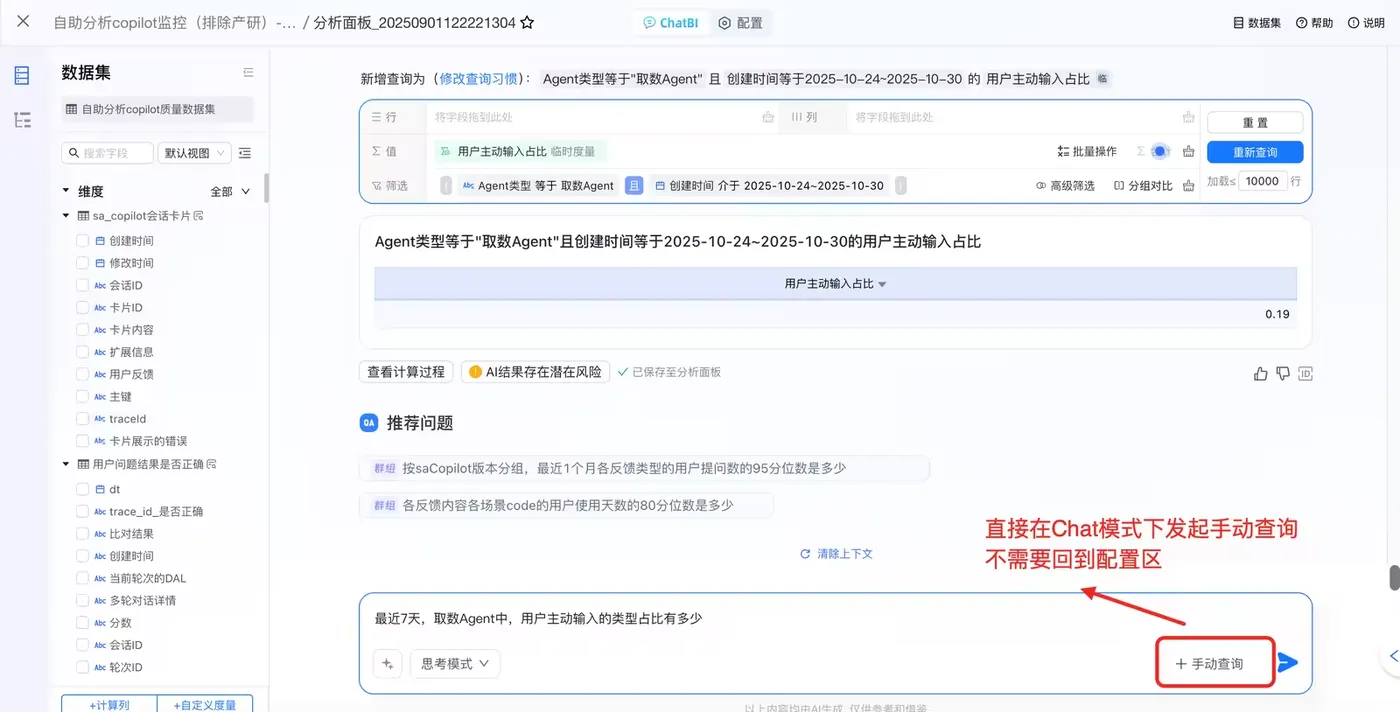Send the question with the blue arrow icon
This screenshot has height=712, width=1400.
1288,663
